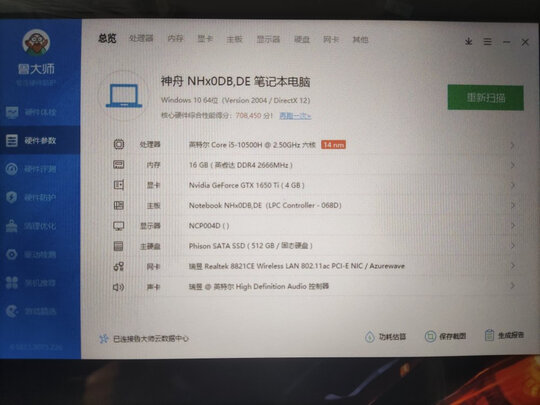This screenshot has height=405, width=540.
Task: Click the green 重新扫描 button
Action: click(486, 98)
